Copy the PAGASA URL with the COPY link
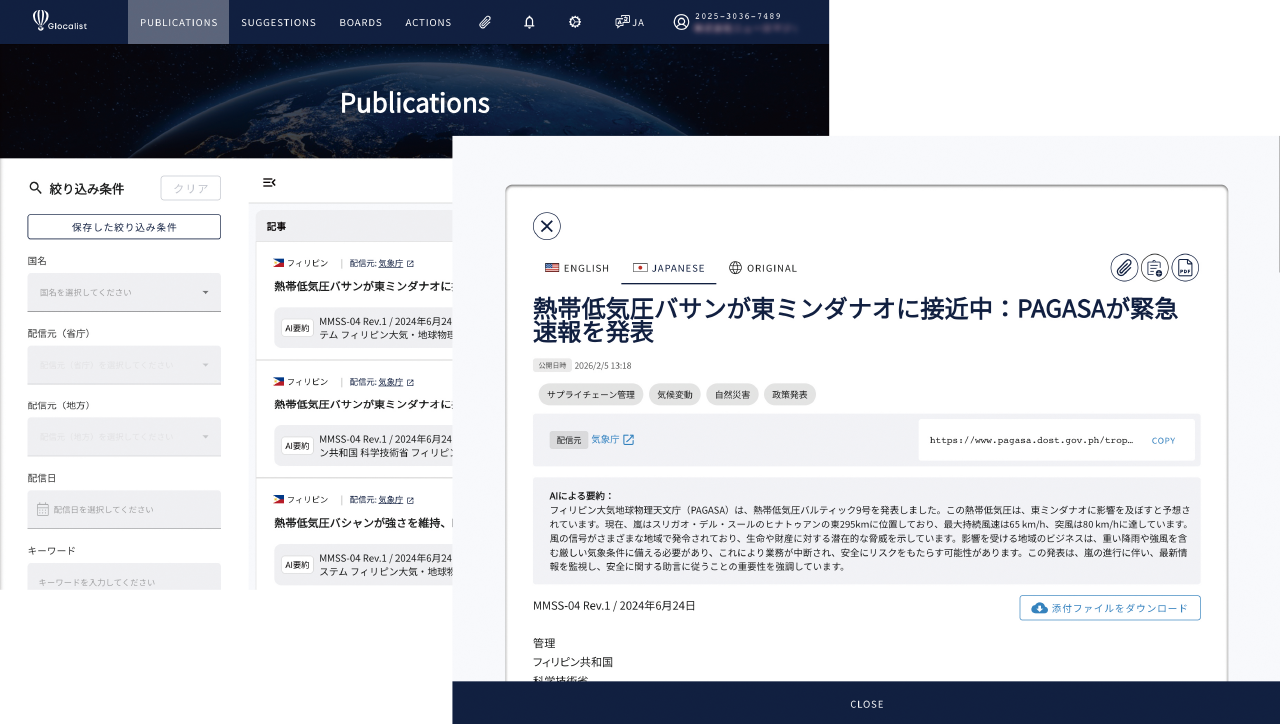 pyautogui.click(x=1163, y=439)
